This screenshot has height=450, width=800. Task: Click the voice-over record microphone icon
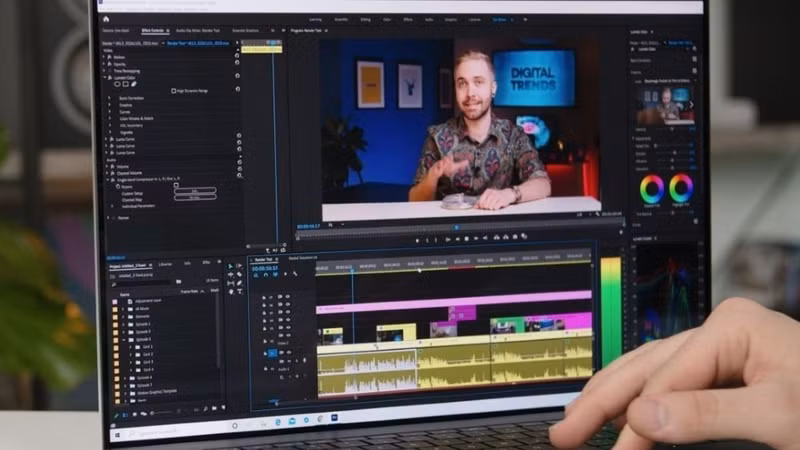tap(305, 360)
